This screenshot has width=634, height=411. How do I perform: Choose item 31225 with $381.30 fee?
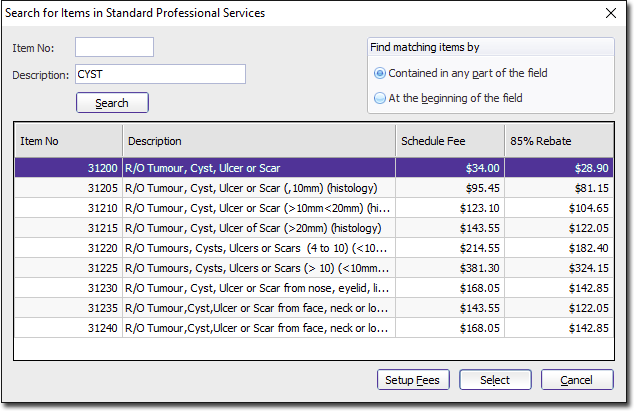[258, 268]
